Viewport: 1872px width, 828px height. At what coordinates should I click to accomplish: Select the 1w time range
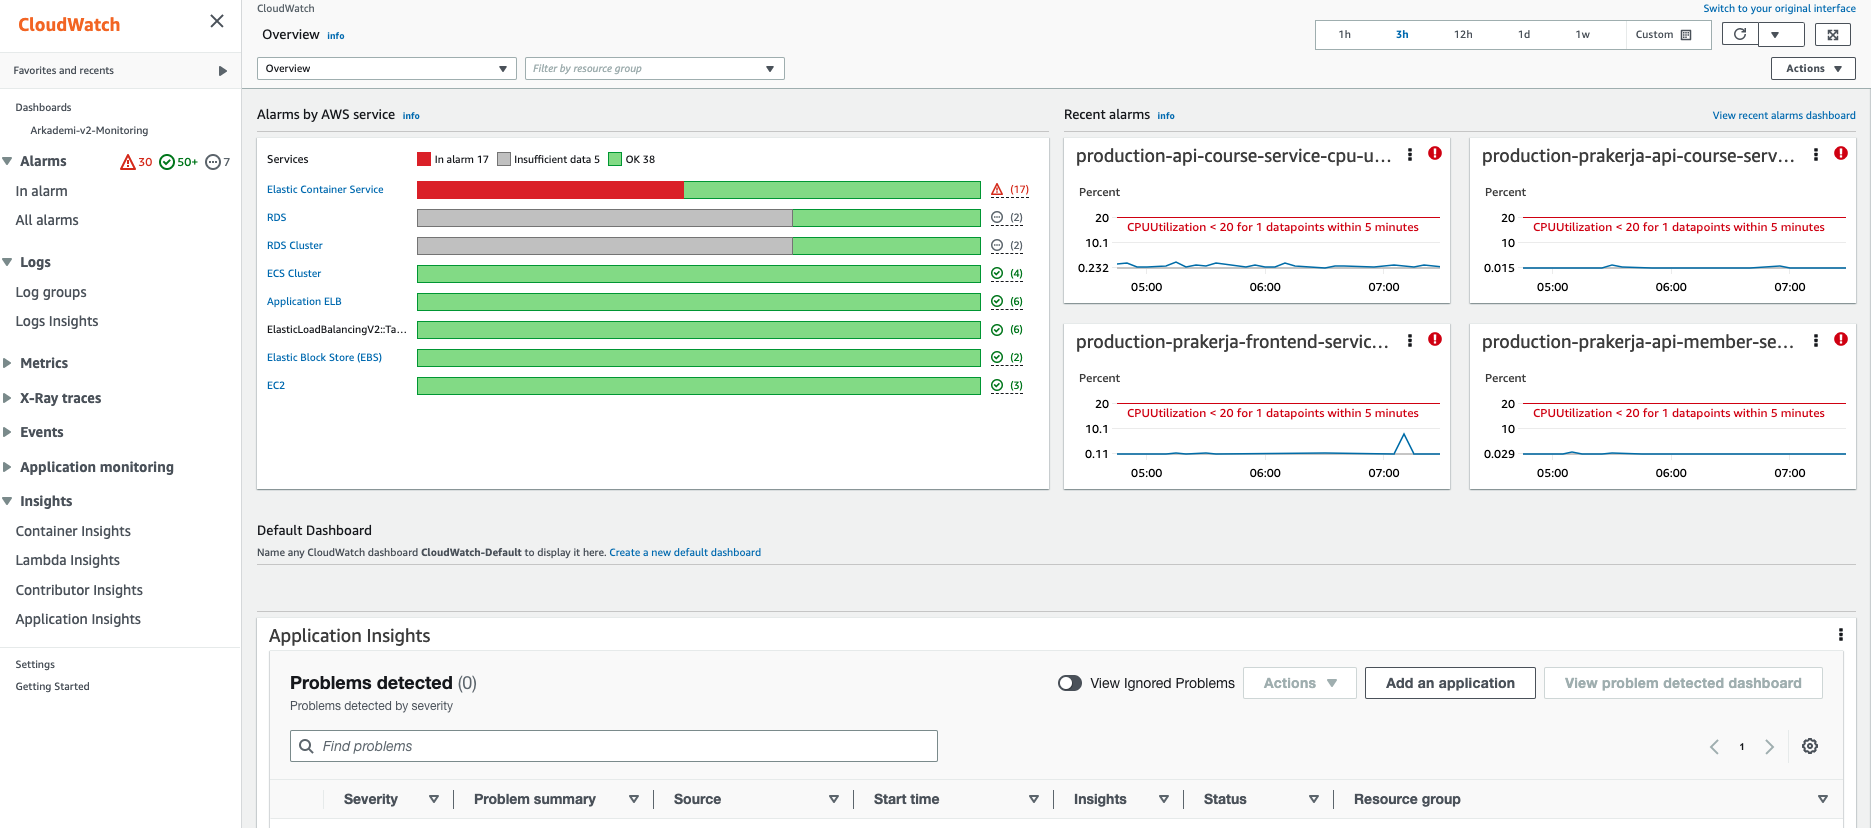point(1582,34)
